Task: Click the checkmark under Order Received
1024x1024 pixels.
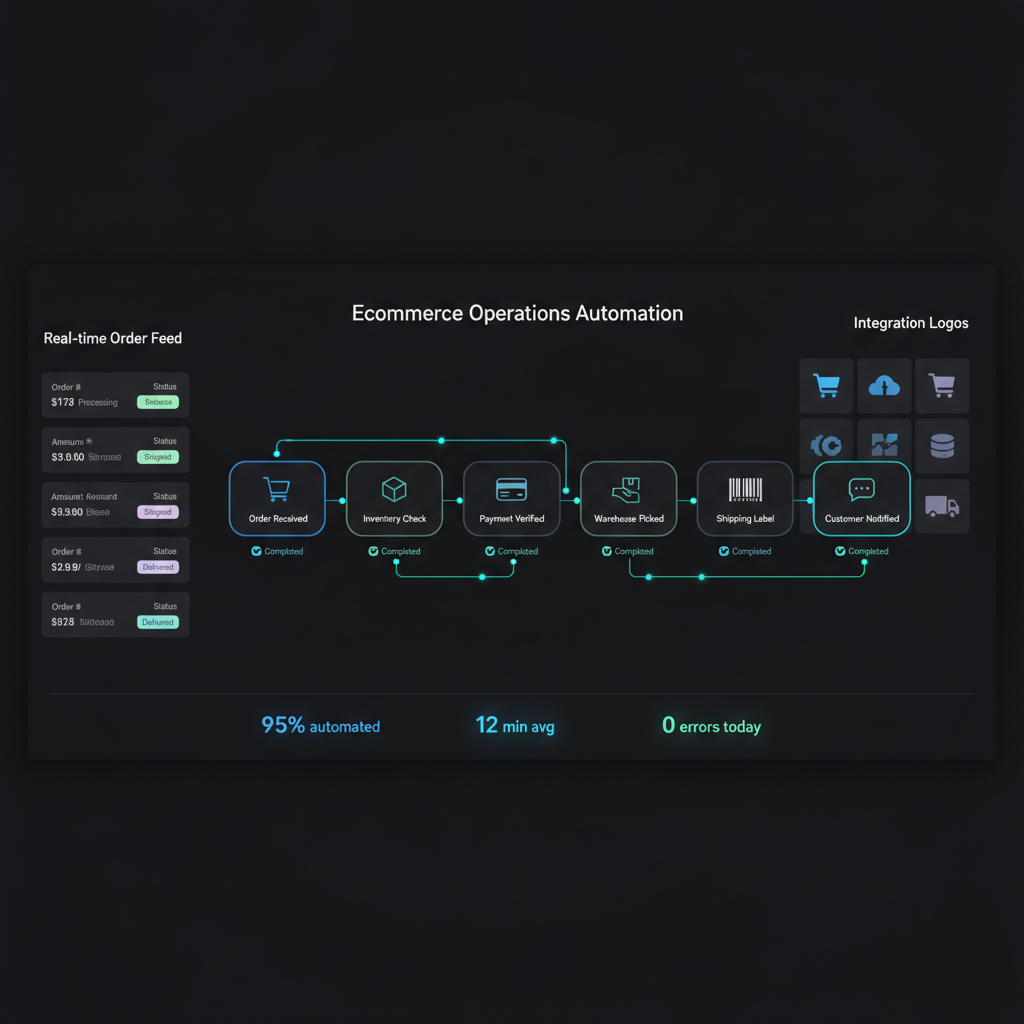Action: tap(256, 551)
